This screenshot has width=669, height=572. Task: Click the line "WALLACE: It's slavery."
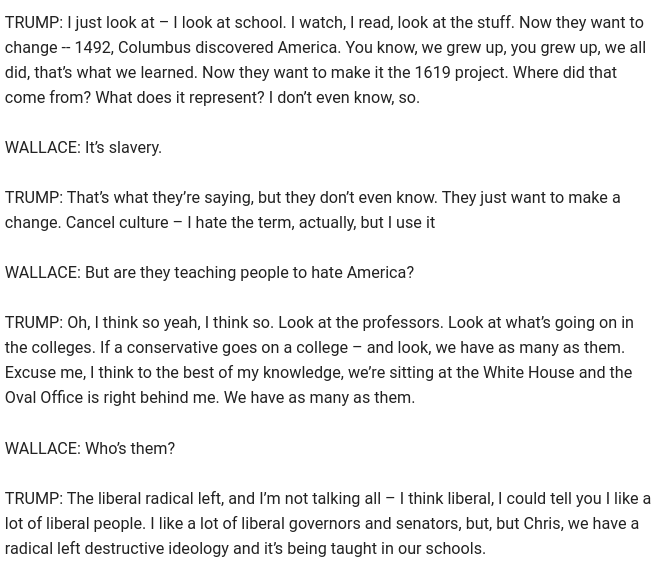pyautogui.click(x=83, y=147)
